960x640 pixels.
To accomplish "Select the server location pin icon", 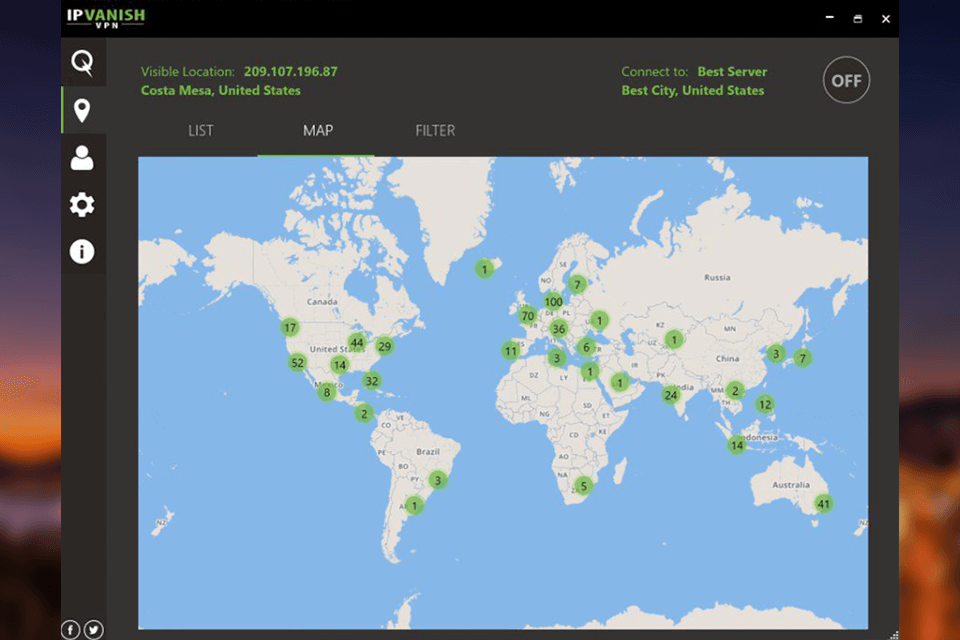I will click(82, 110).
